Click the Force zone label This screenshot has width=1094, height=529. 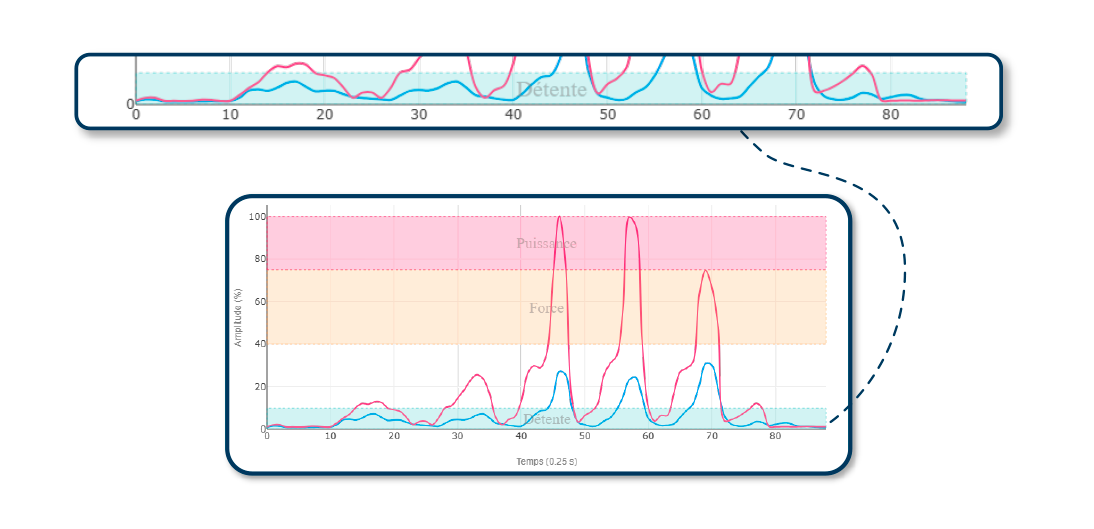546,308
